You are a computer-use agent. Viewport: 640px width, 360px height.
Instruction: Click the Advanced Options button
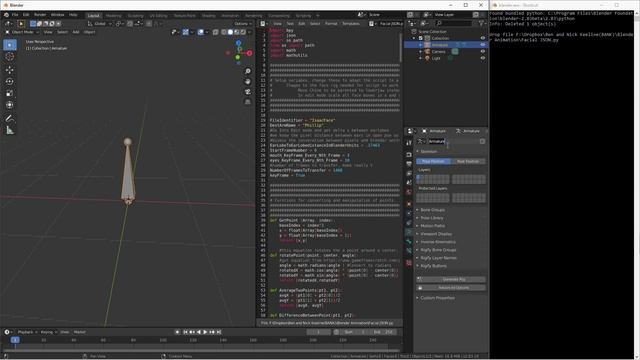(x=451, y=287)
